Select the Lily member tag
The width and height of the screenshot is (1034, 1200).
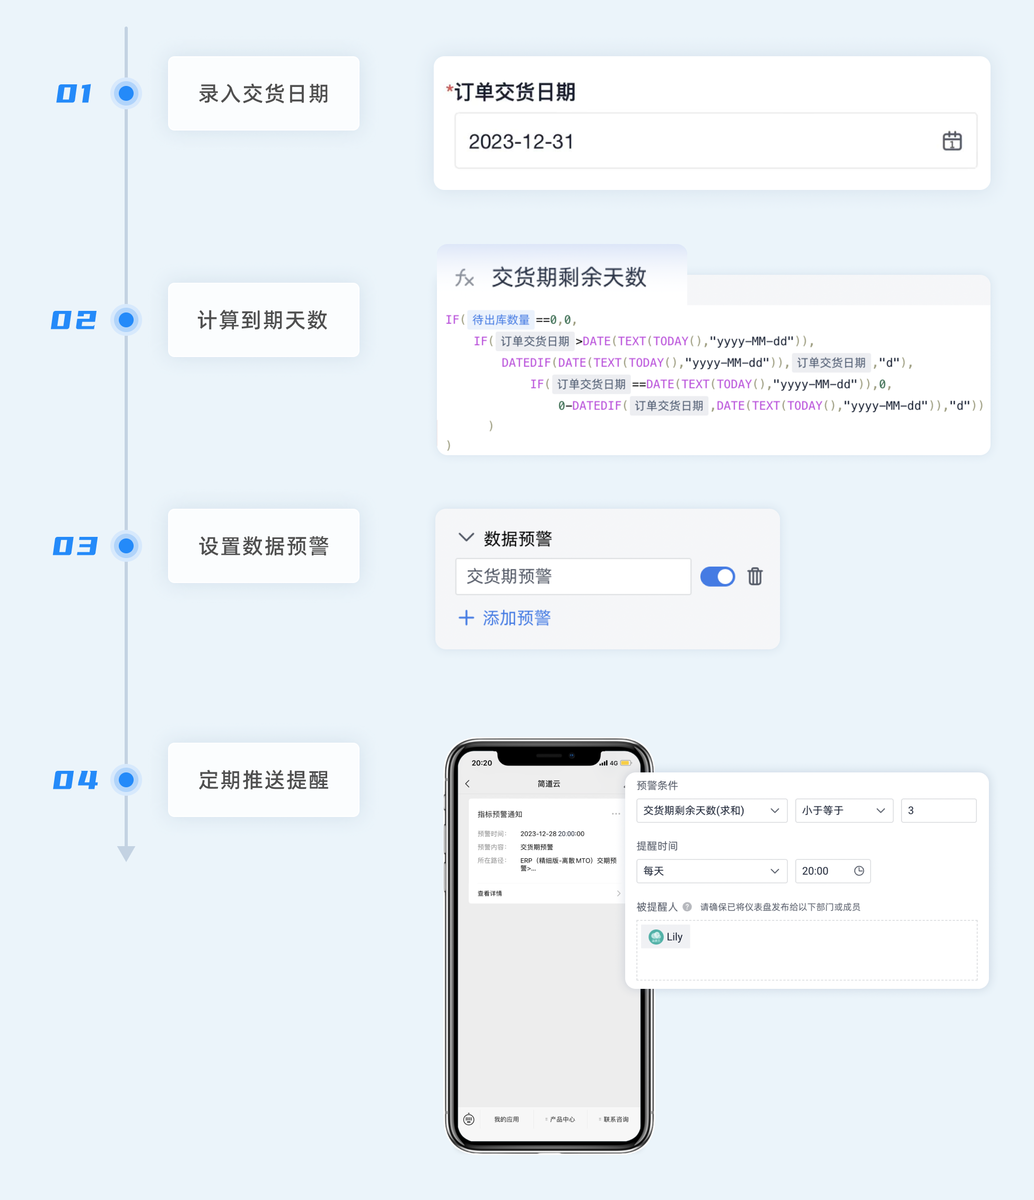click(666, 937)
